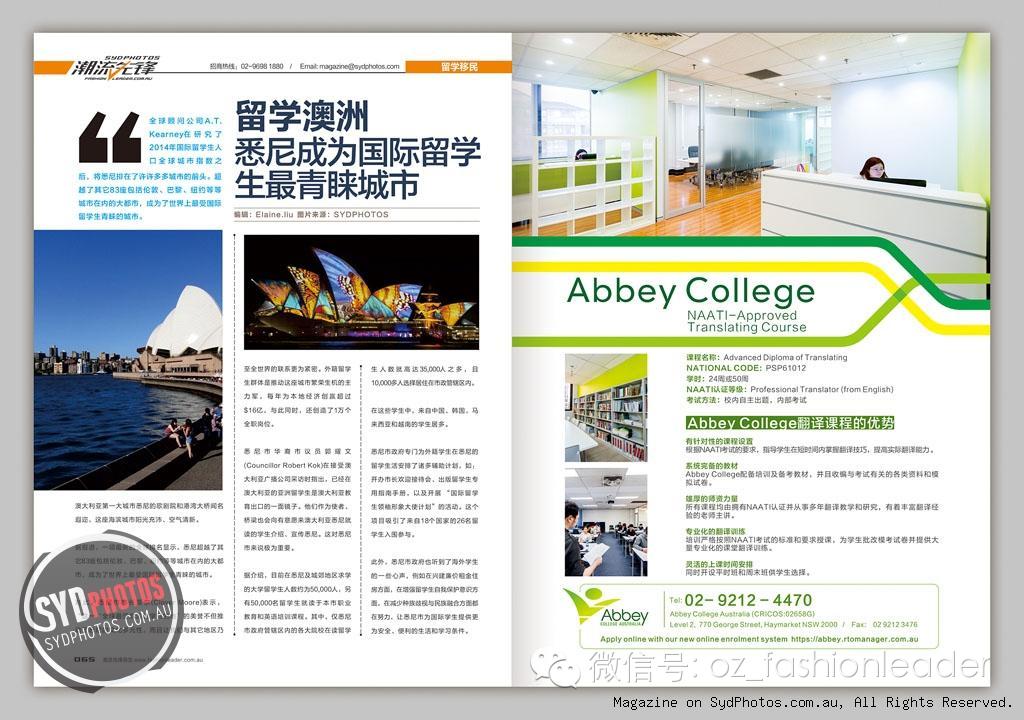Screen dimensions: 1024x720
Task: Select the orange 留学移民 section tab
Action: (x=458, y=67)
